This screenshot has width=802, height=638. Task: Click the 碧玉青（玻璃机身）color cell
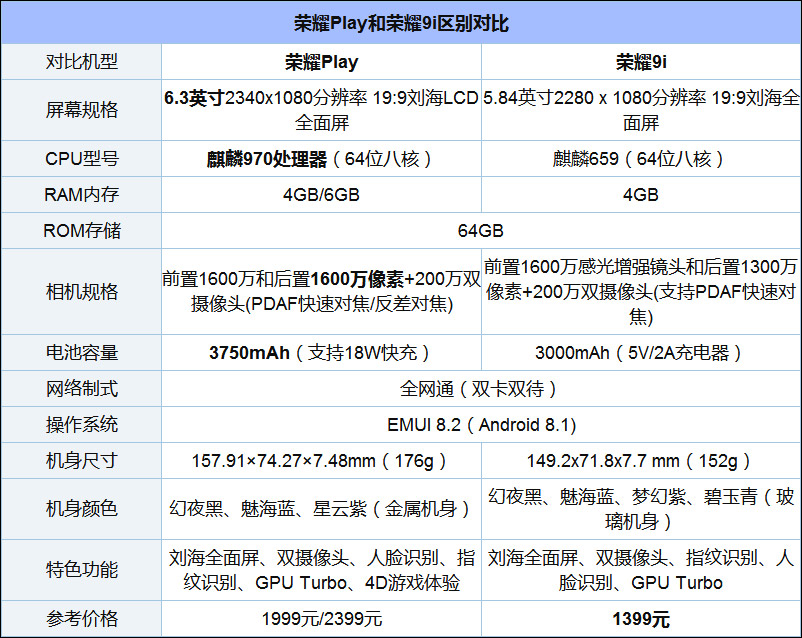click(641, 509)
